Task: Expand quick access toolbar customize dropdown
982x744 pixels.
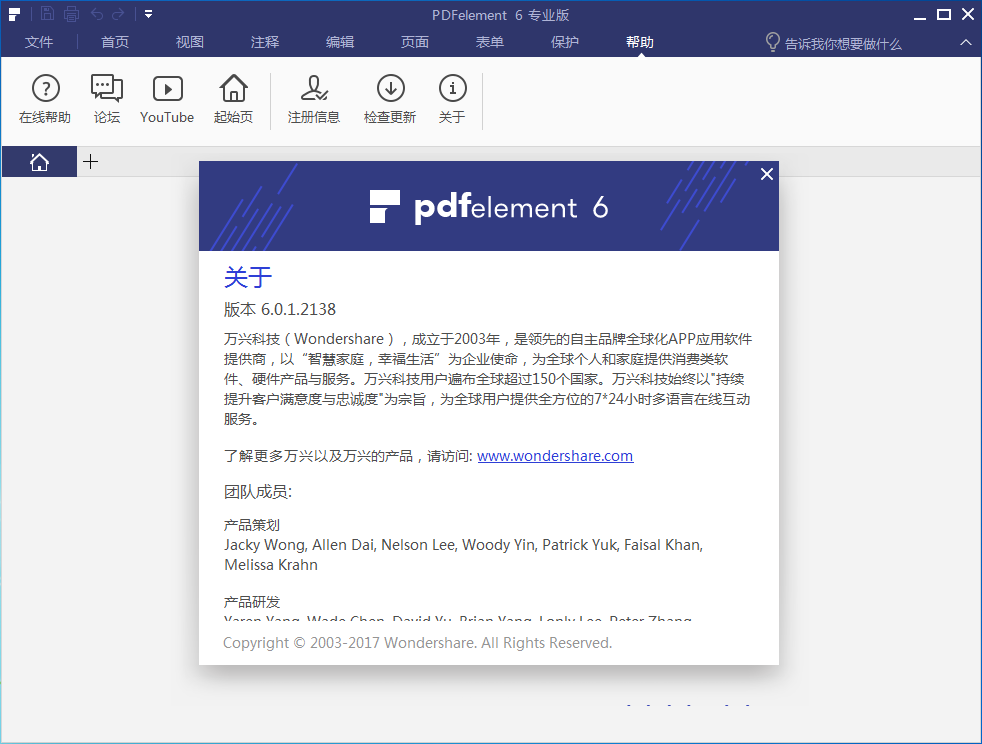Action: [148, 14]
